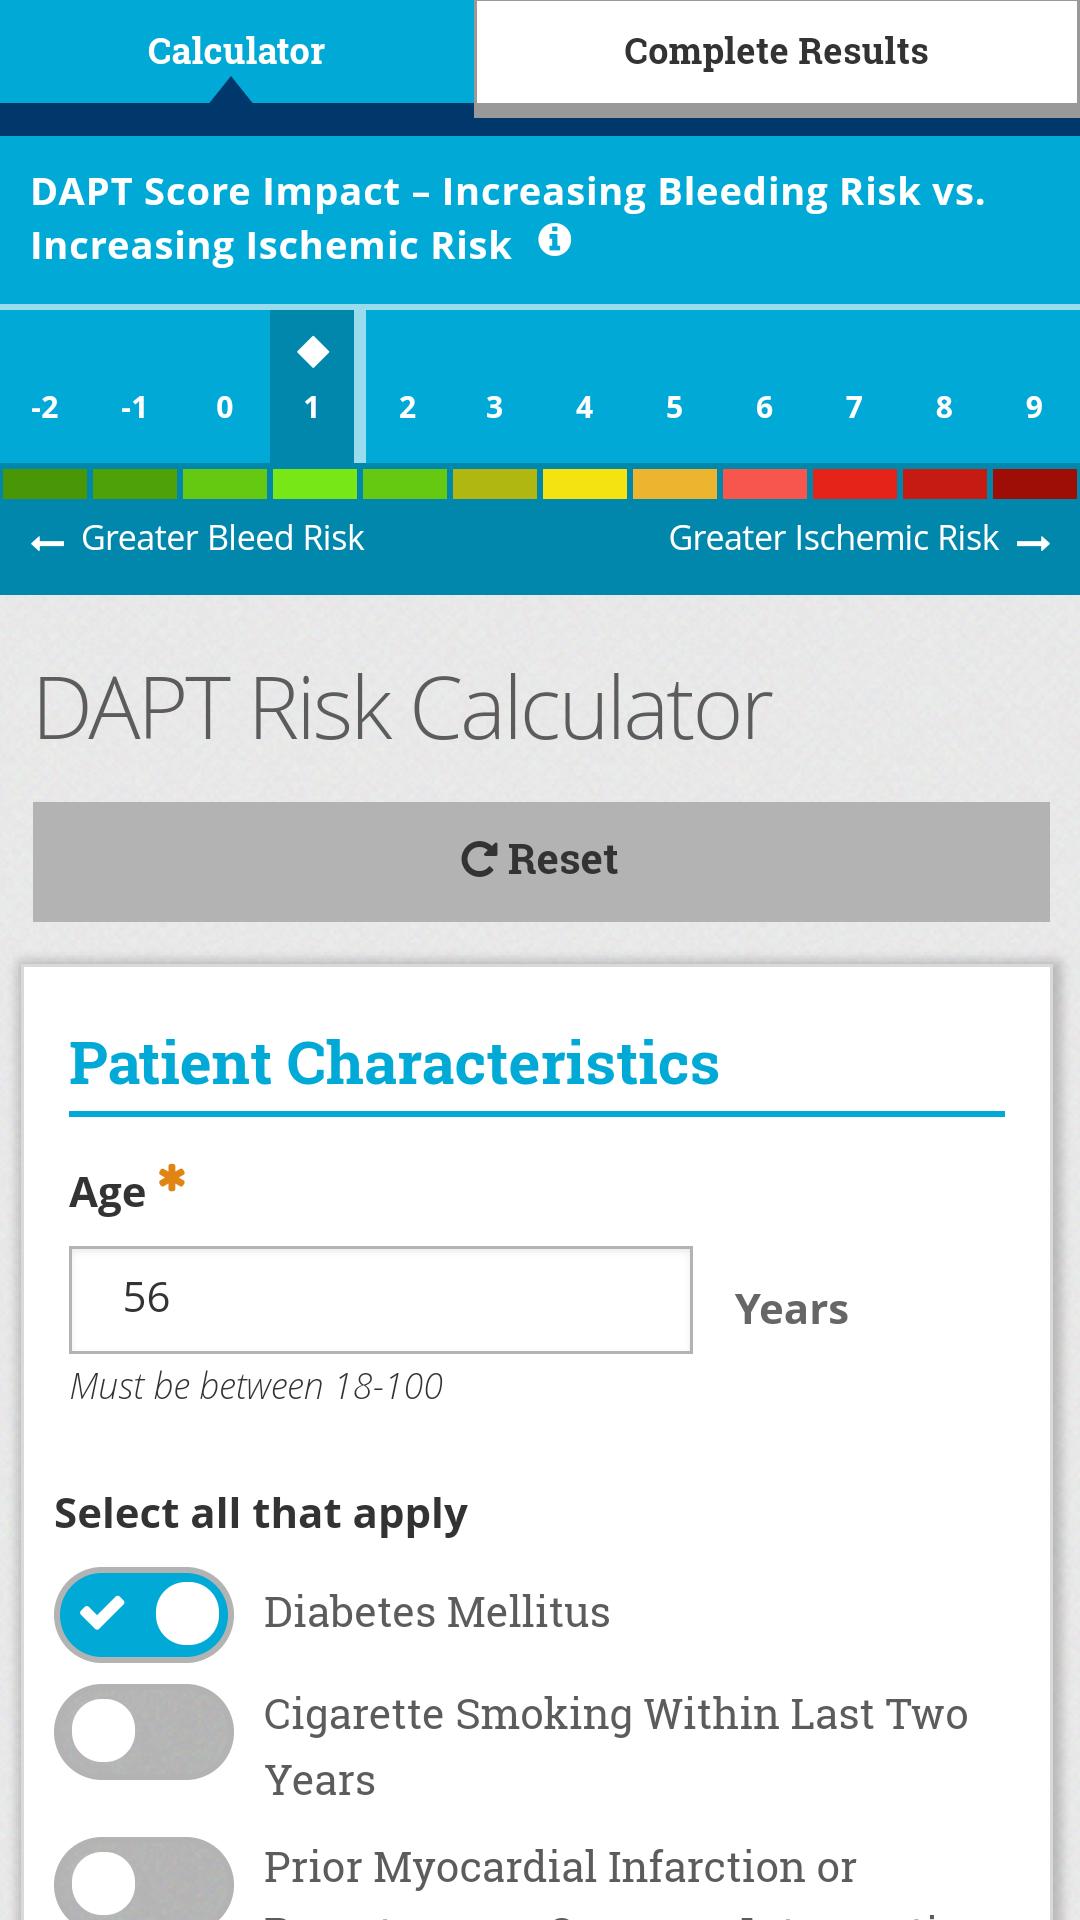Disable the Diabetes Mellitus toggle
Screen dimensions: 1080x1920
pos(144,1614)
